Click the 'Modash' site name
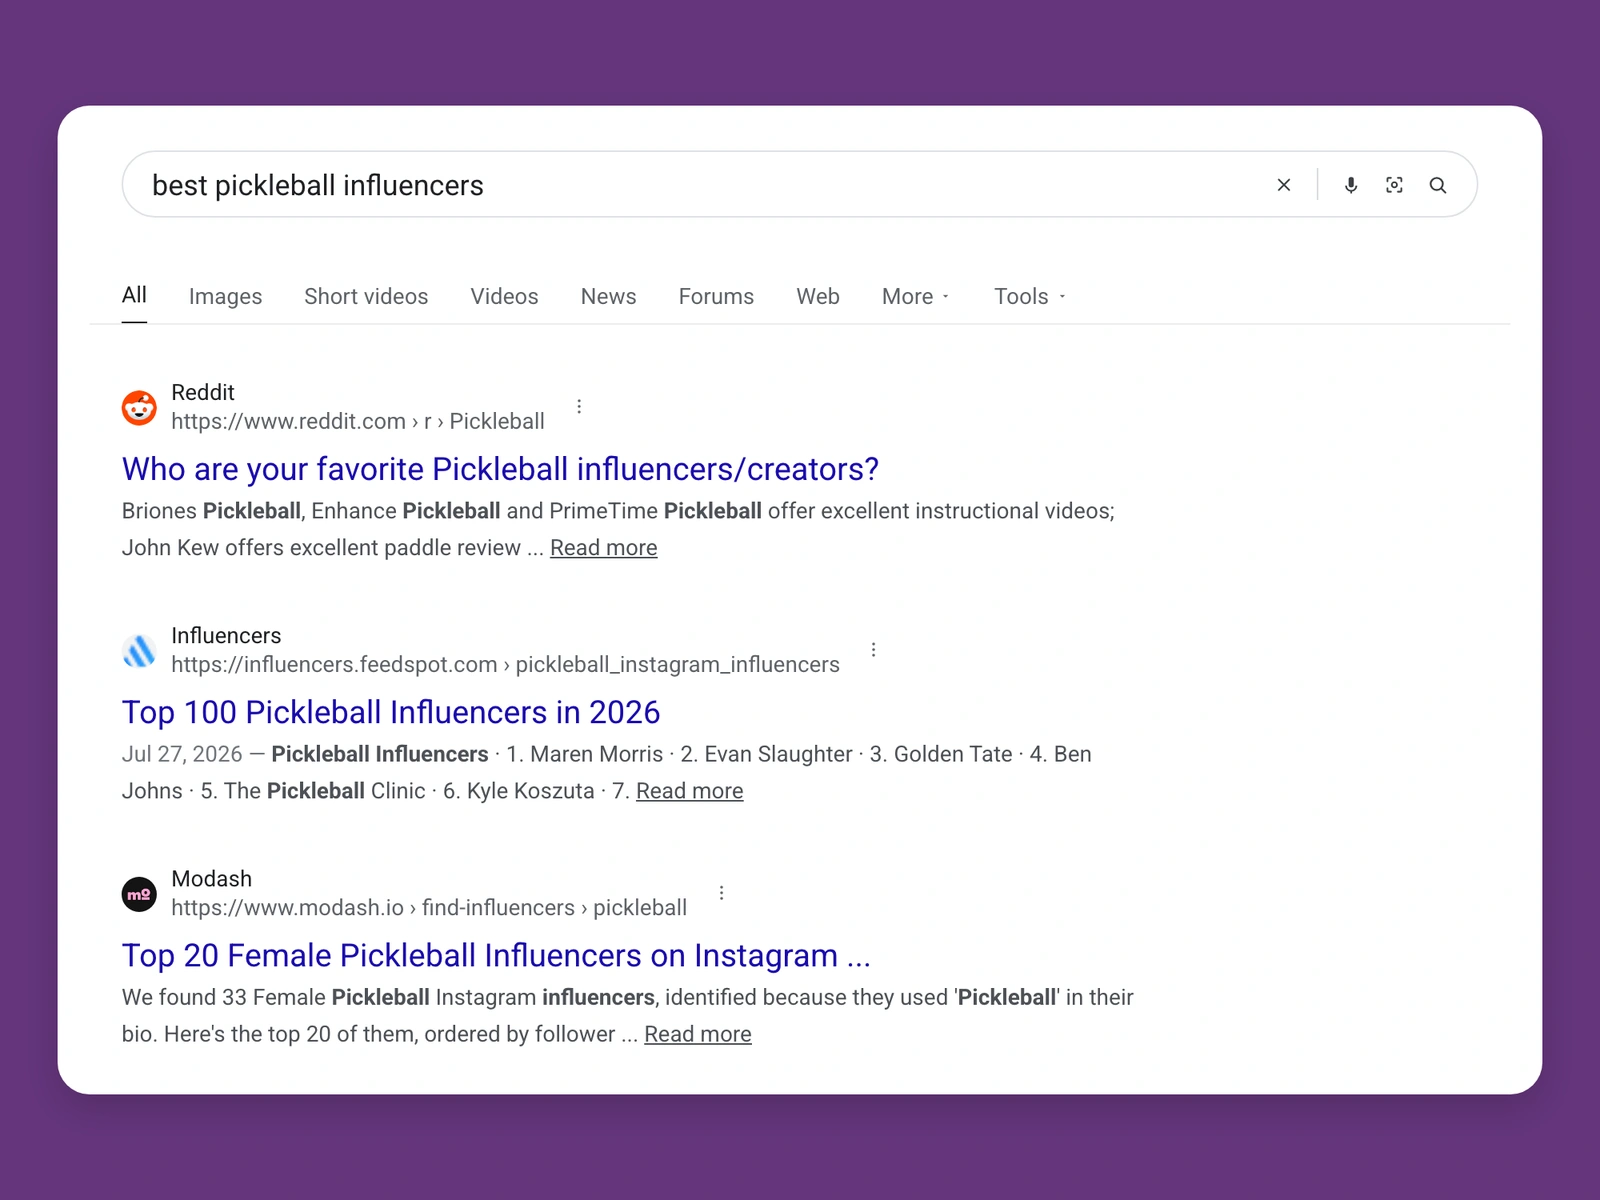 212,878
